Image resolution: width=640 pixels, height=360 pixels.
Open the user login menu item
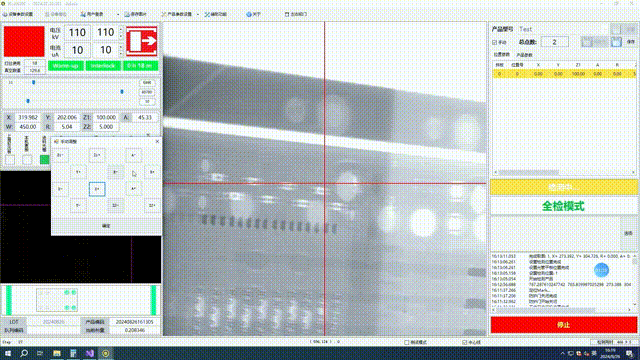[x=92, y=14]
